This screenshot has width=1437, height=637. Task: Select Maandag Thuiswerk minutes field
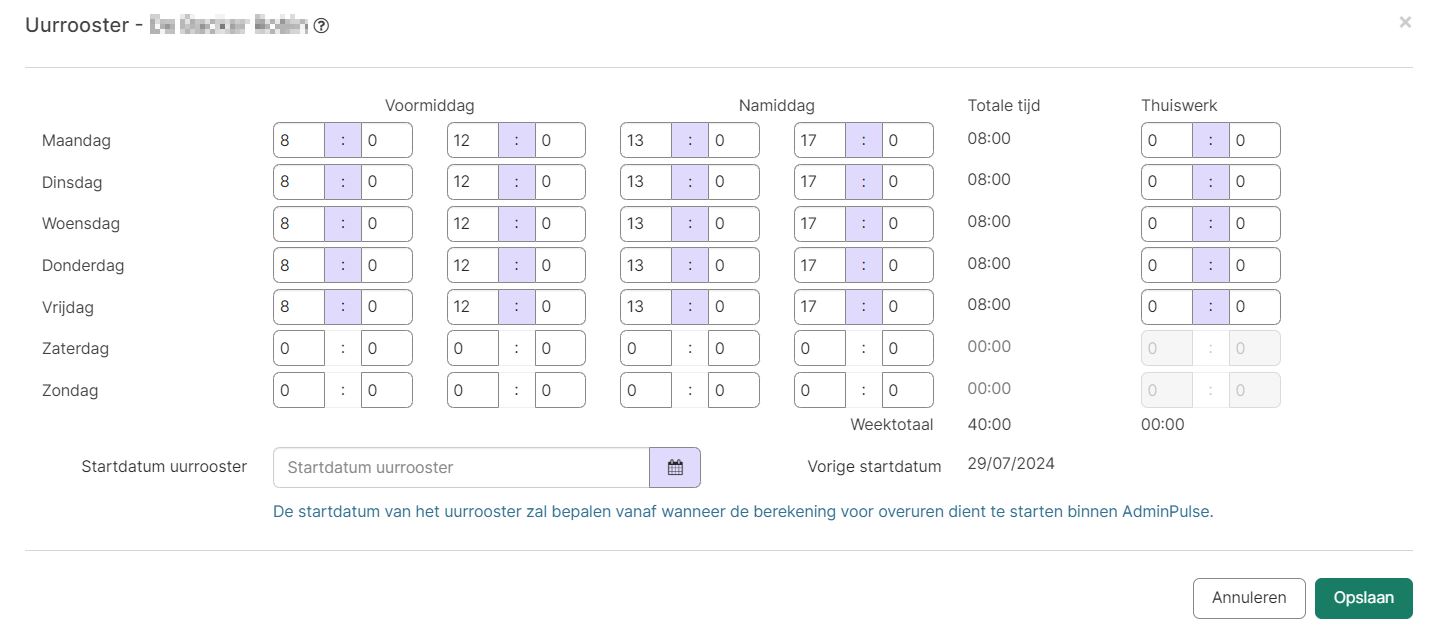pyautogui.click(x=1254, y=140)
